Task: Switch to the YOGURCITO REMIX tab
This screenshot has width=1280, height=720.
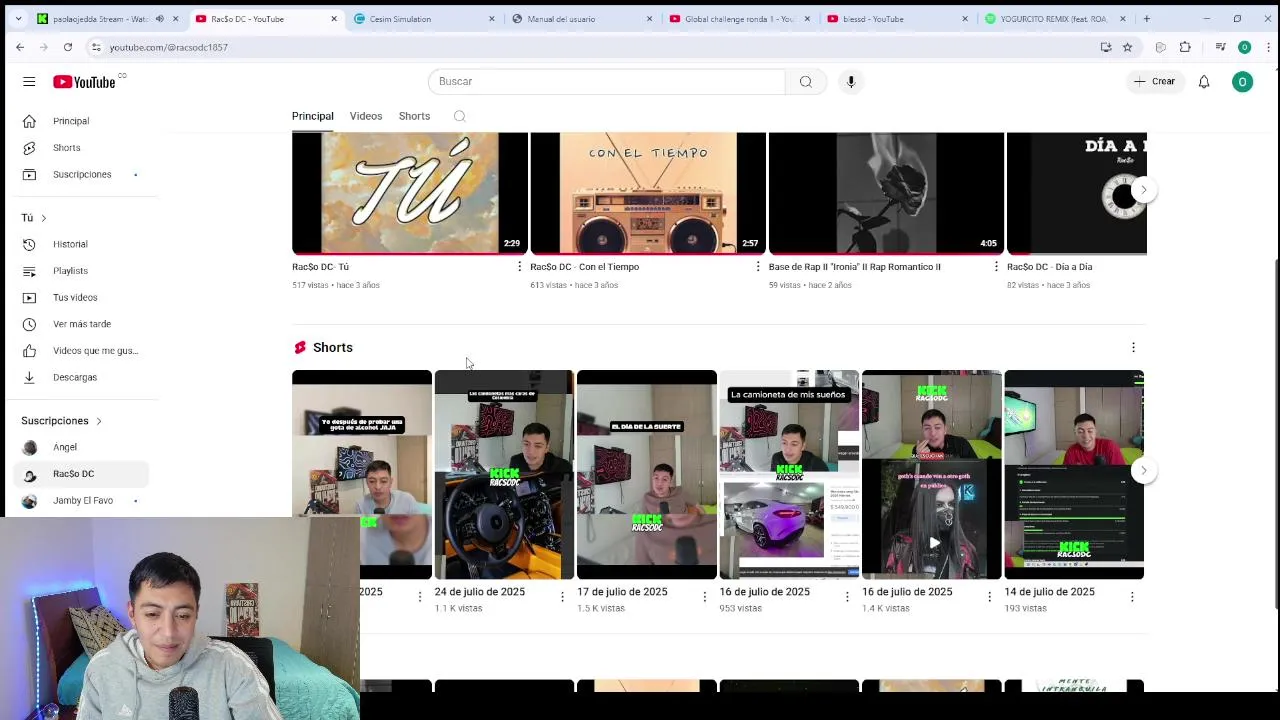Action: pyautogui.click(x=1055, y=19)
